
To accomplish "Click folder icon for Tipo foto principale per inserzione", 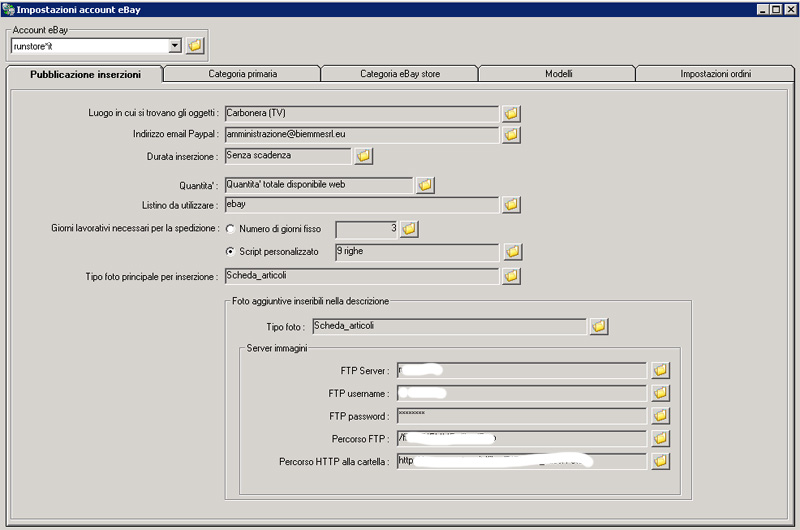I will click(511, 276).
